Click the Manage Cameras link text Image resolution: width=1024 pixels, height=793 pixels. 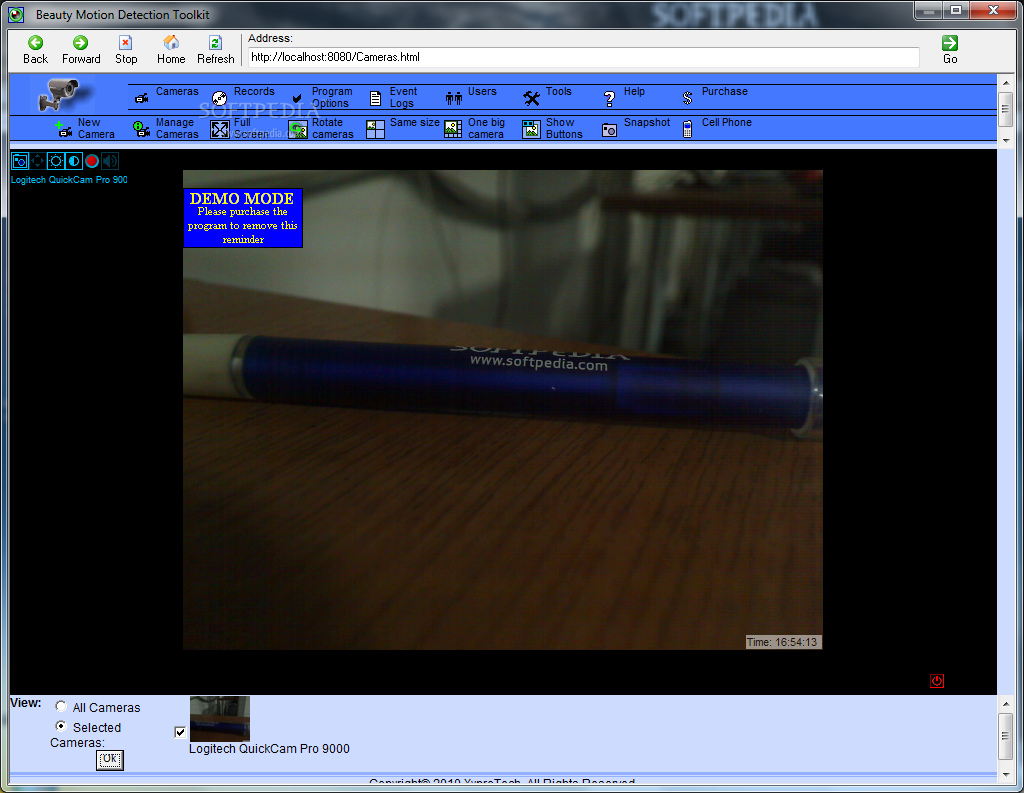177,128
